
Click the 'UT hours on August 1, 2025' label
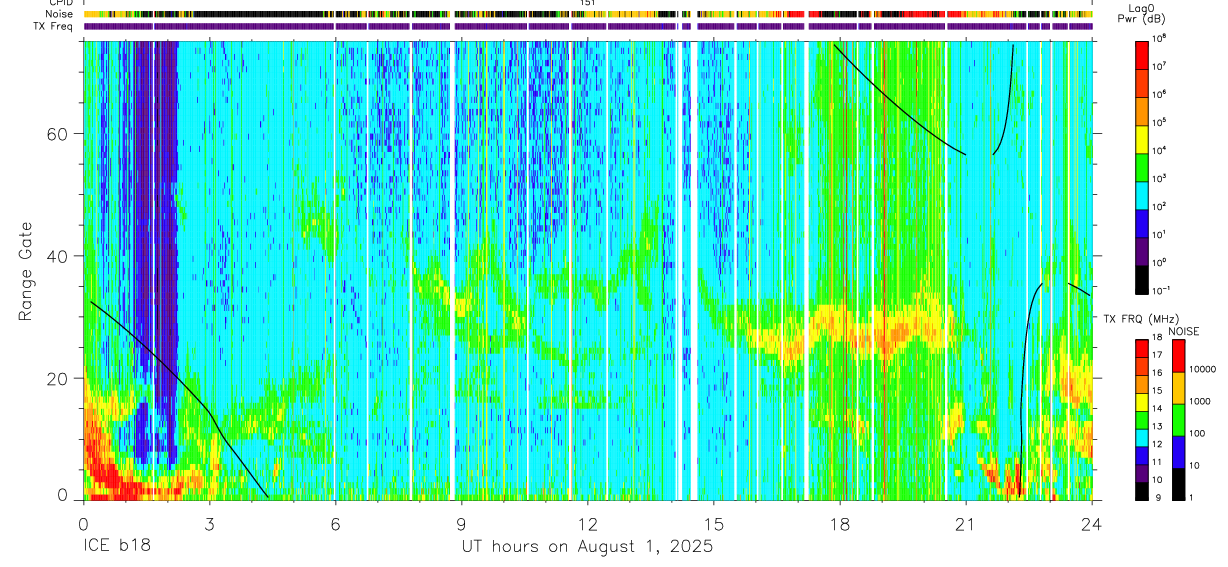click(x=587, y=547)
